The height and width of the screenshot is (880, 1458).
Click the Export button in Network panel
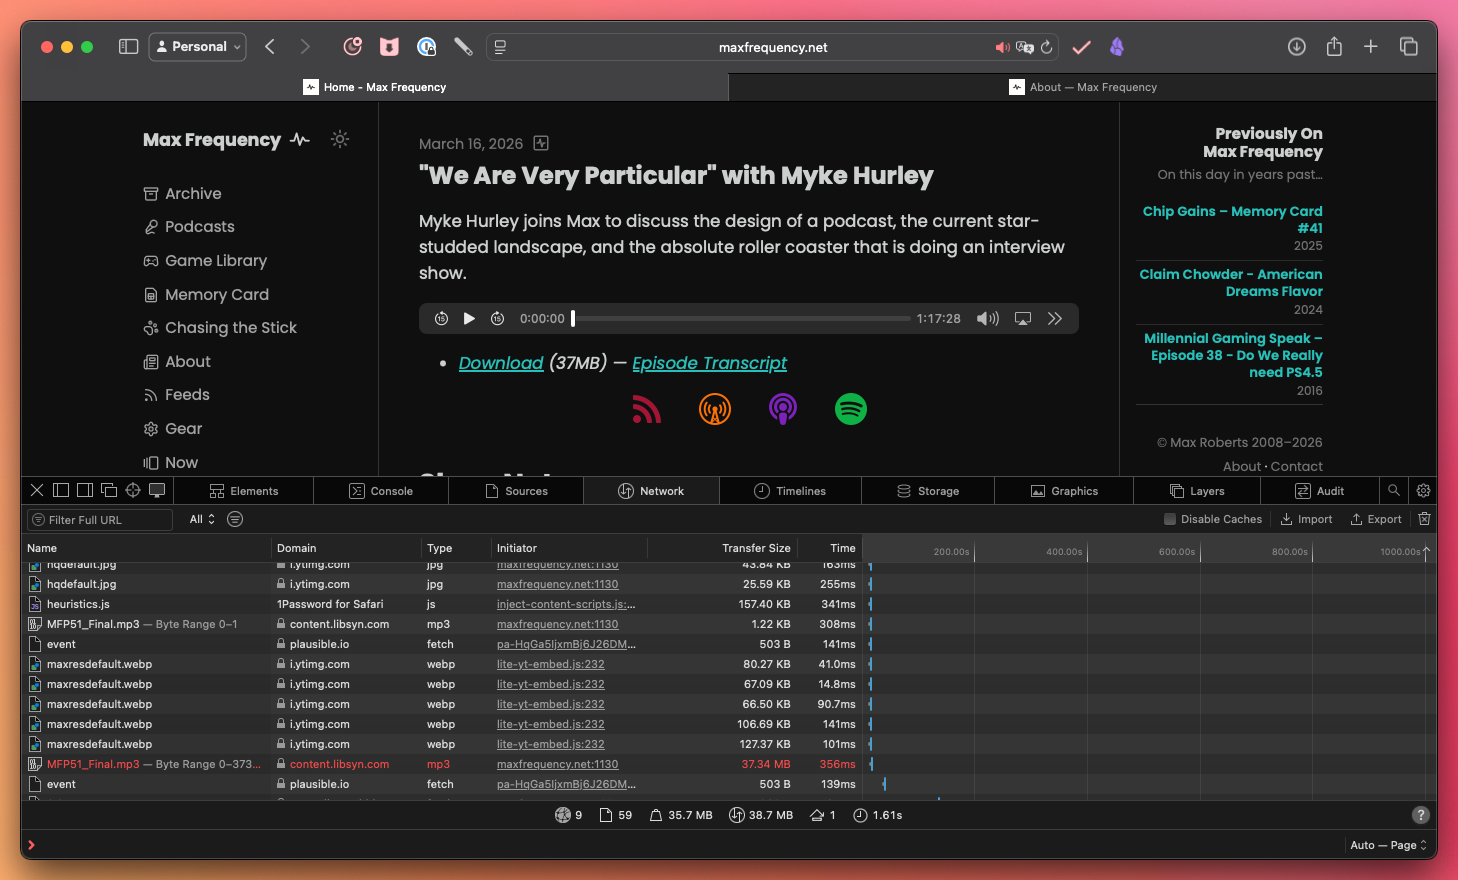[1375, 519]
